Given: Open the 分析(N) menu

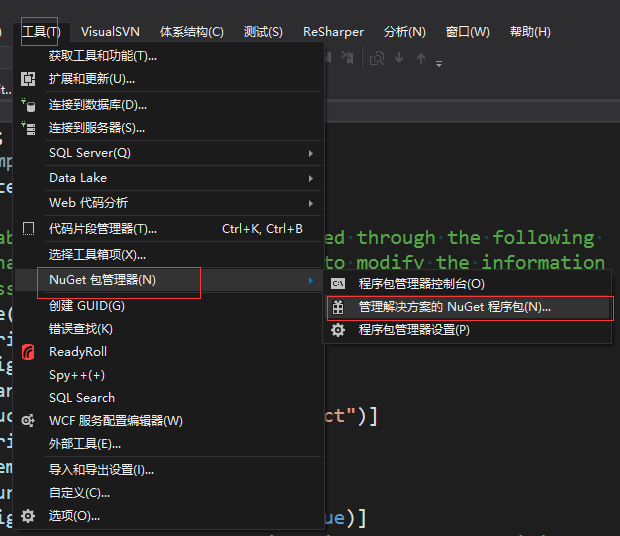Looking at the screenshot, I should click(x=405, y=32).
